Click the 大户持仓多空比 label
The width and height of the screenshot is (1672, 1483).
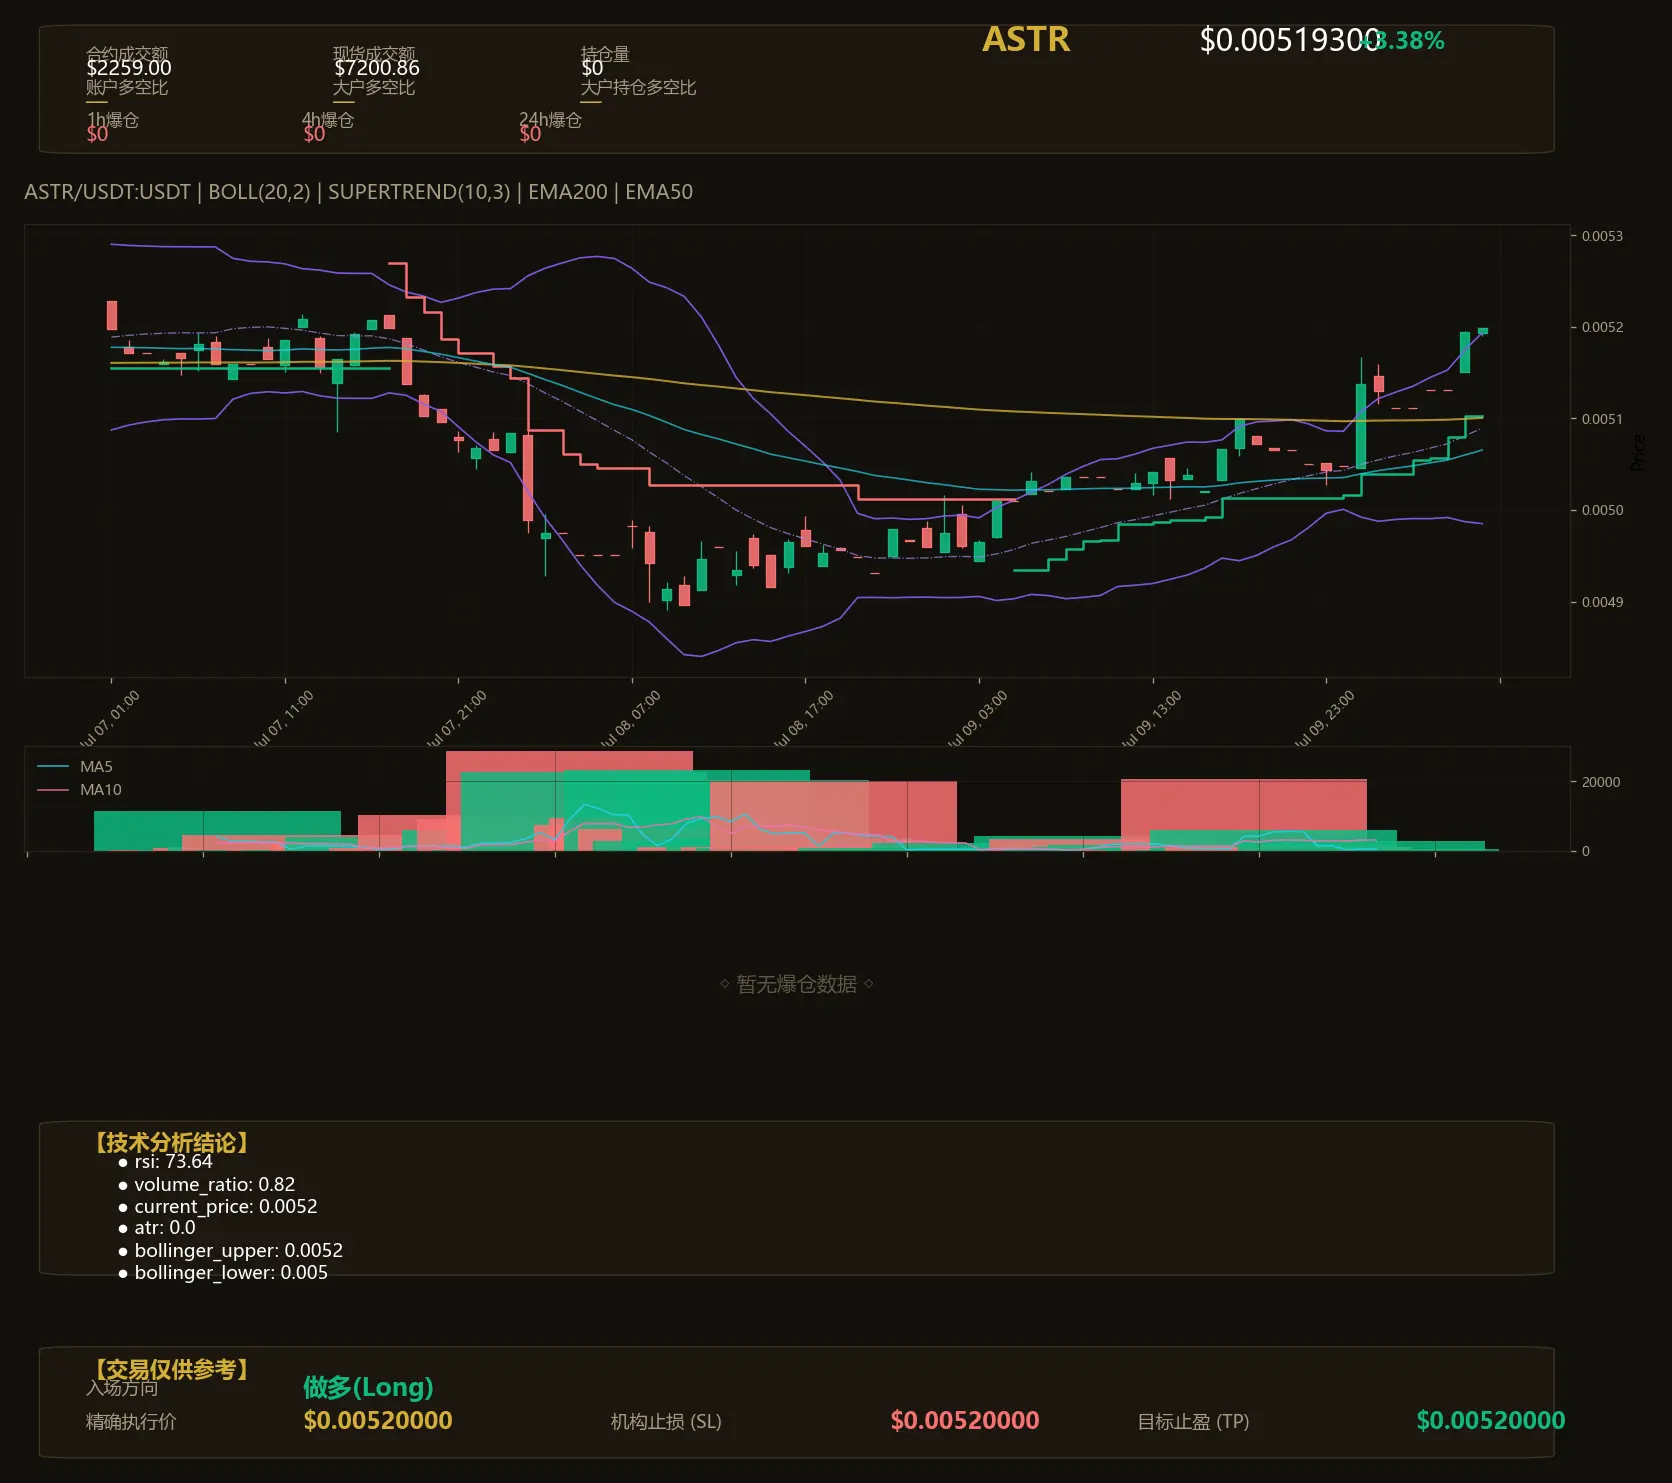639,88
